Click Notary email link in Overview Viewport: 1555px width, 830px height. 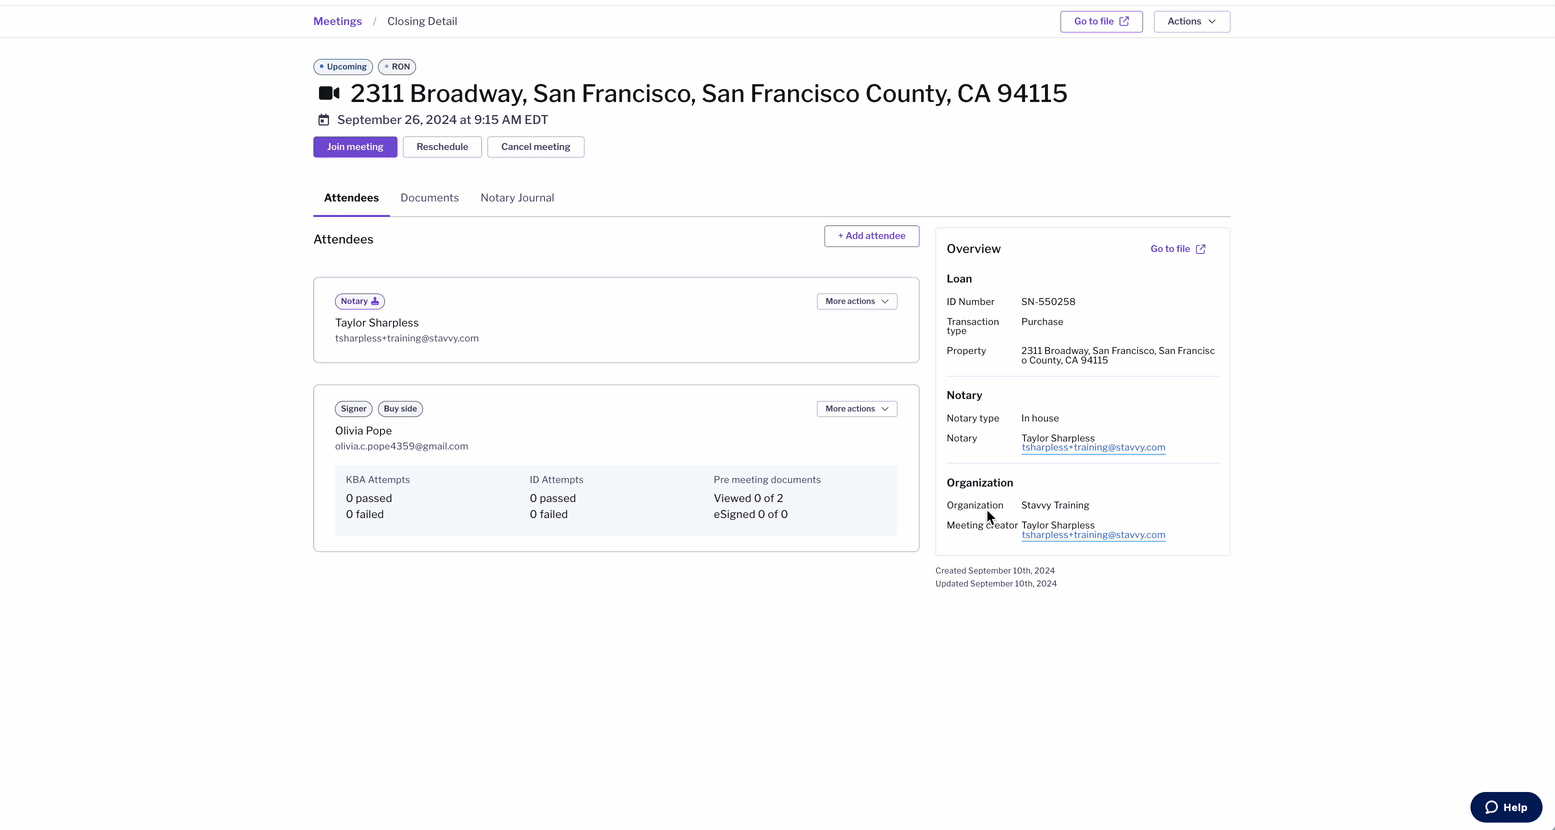[1093, 448]
